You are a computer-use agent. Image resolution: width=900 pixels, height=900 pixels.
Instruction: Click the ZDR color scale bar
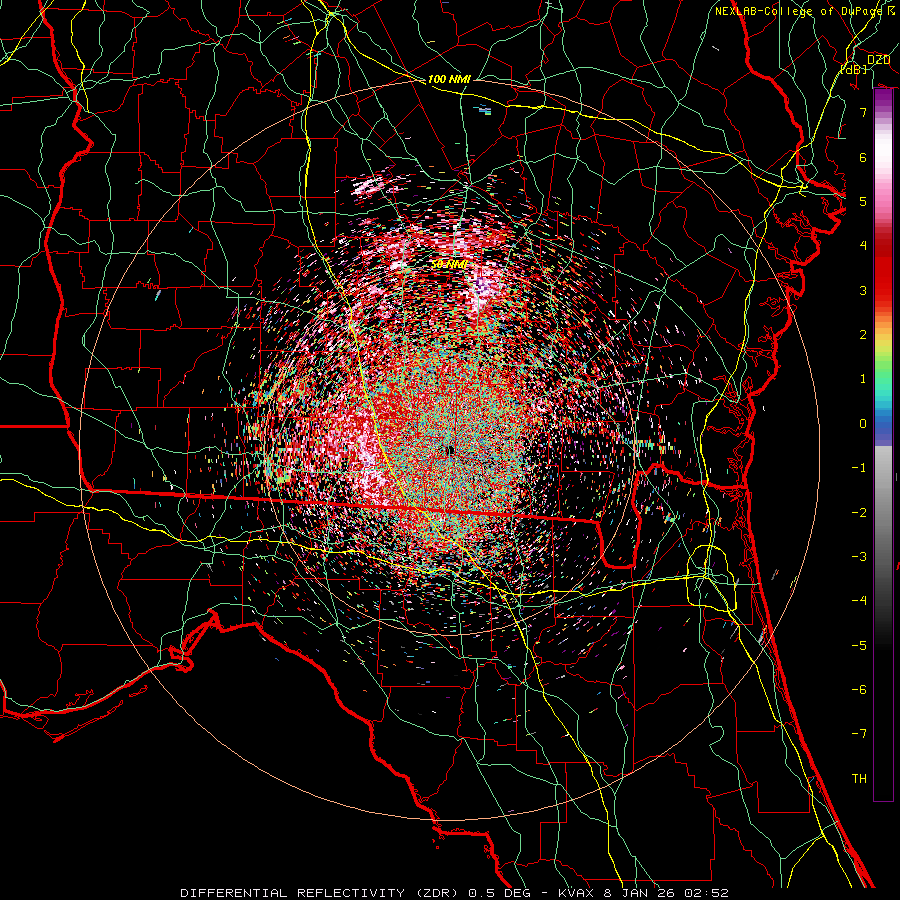point(883,445)
